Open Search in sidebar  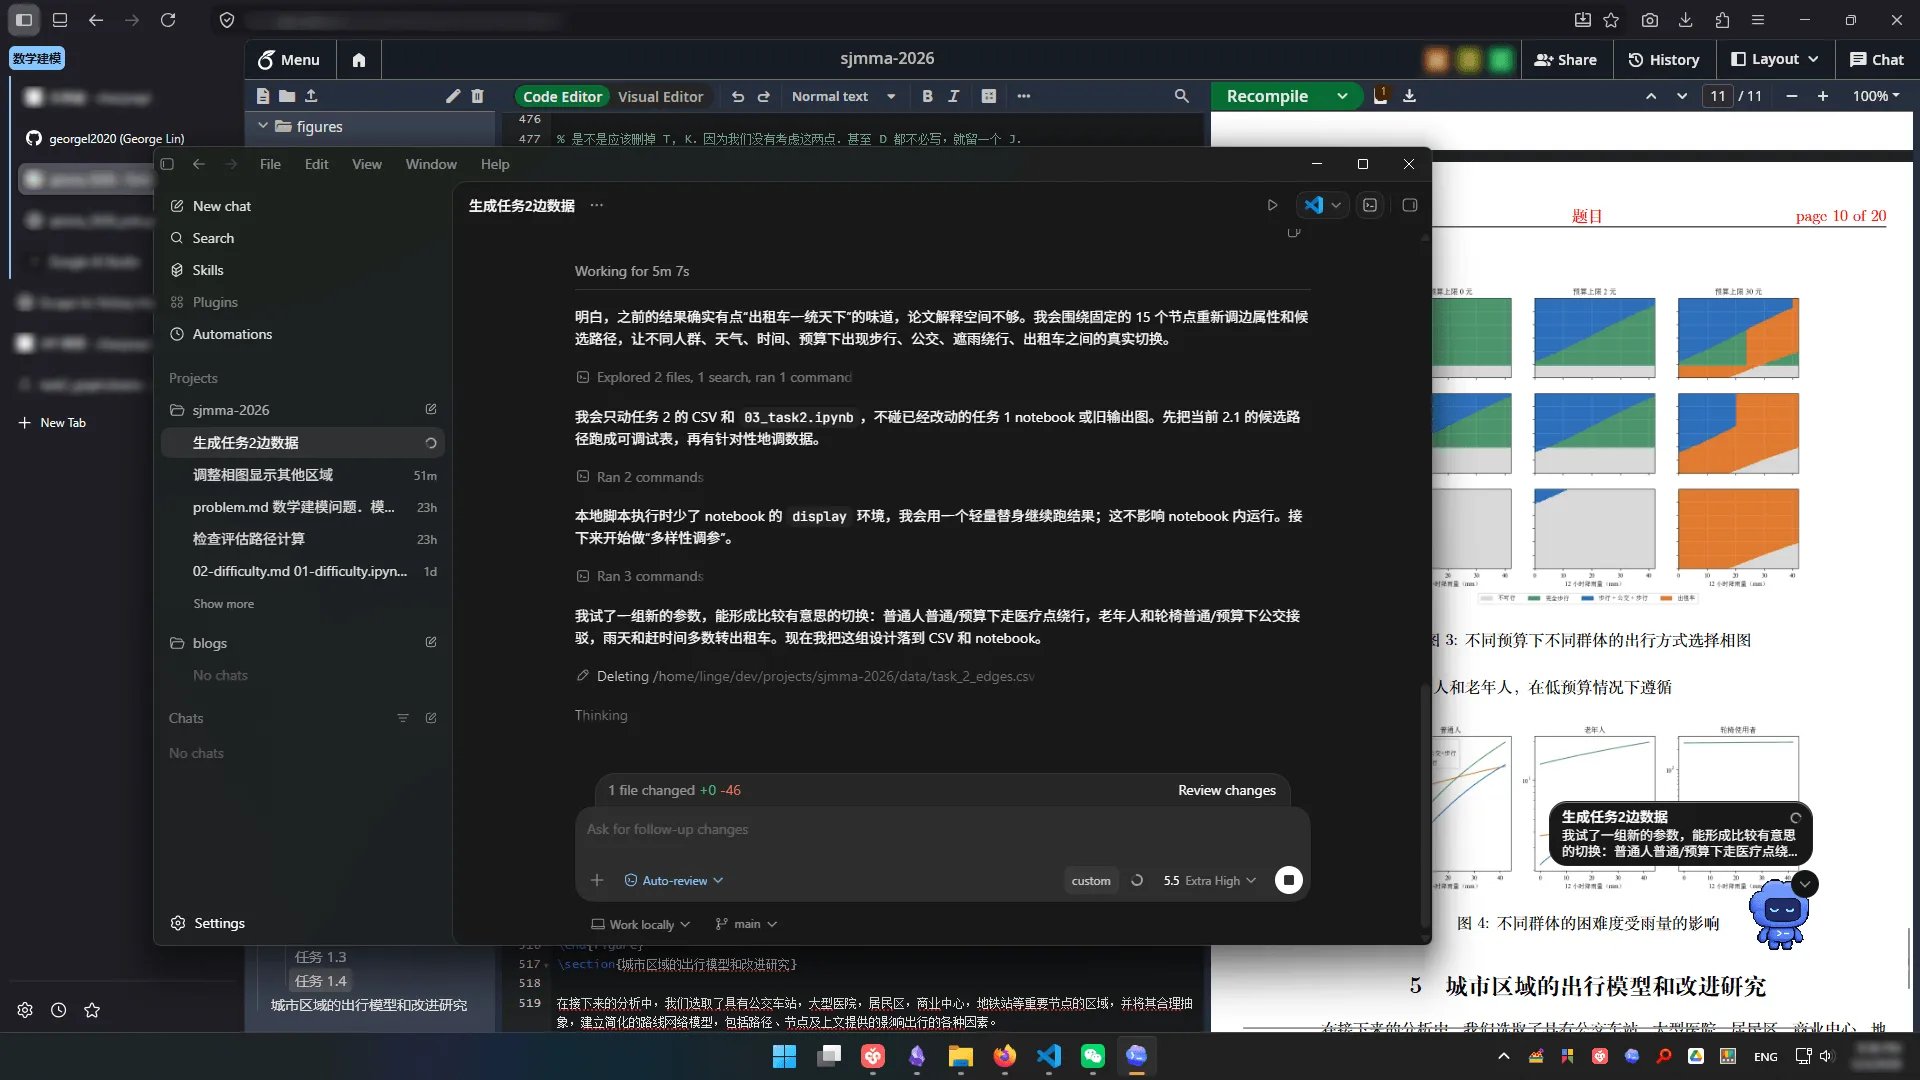click(x=303, y=238)
